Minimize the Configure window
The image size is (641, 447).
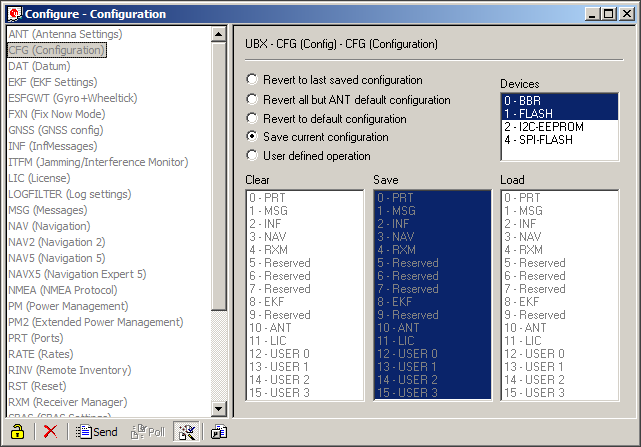click(x=593, y=14)
